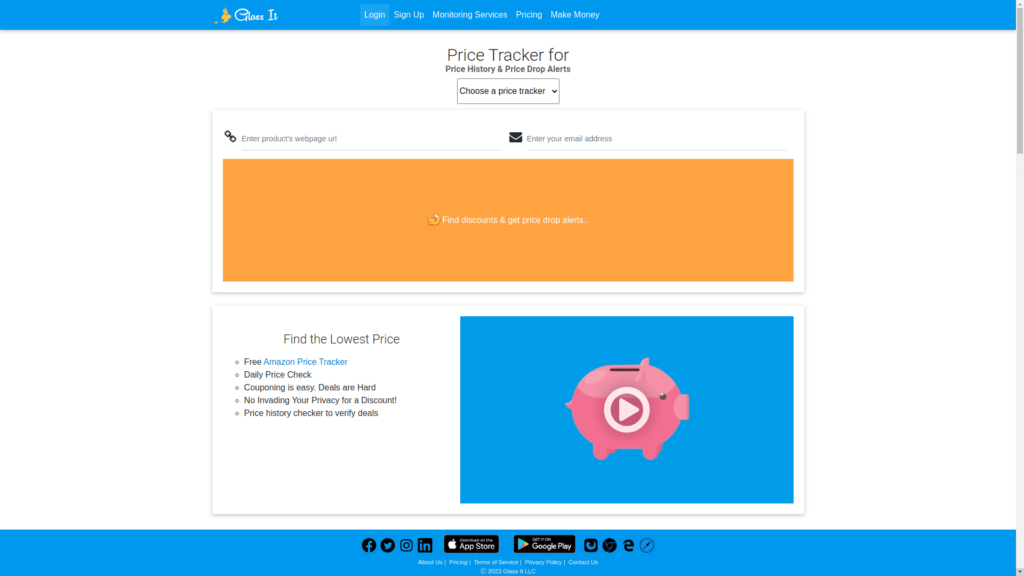This screenshot has height=576, width=1024.
Task: Open the Facebook icon in footer
Action: click(x=369, y=545)
